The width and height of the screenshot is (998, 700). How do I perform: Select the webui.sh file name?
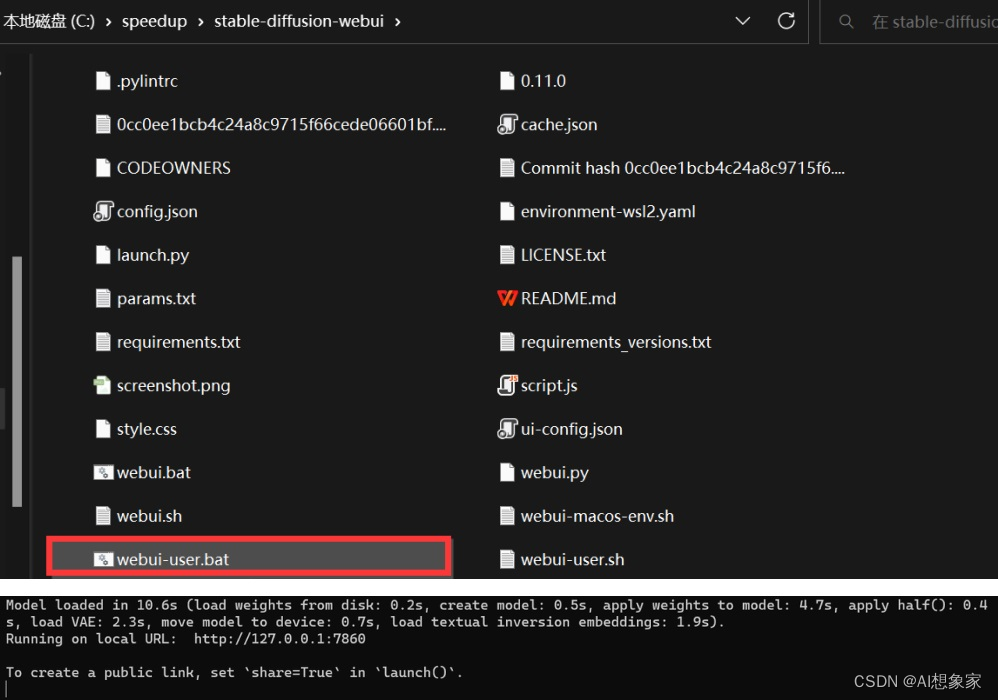click(150, 515)
